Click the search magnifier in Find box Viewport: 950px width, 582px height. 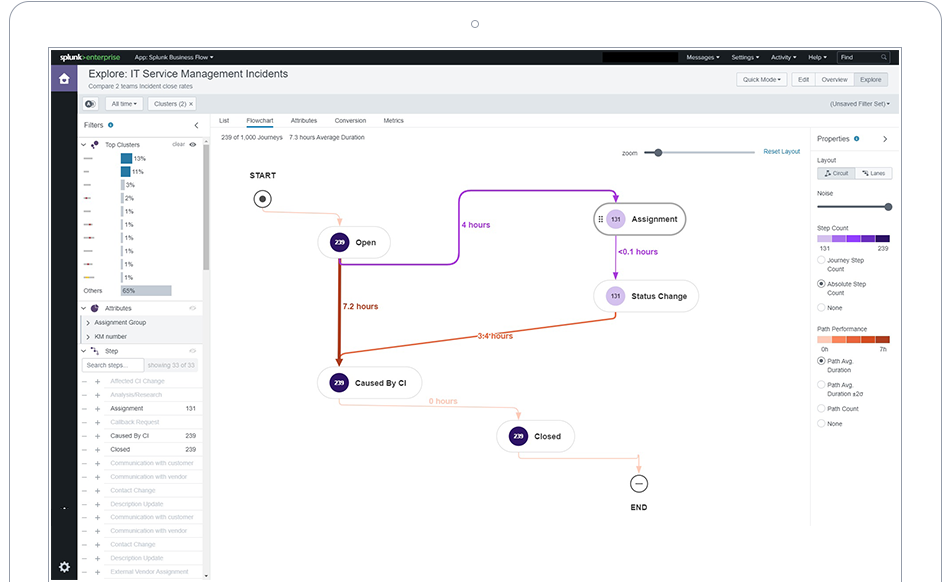884,58
